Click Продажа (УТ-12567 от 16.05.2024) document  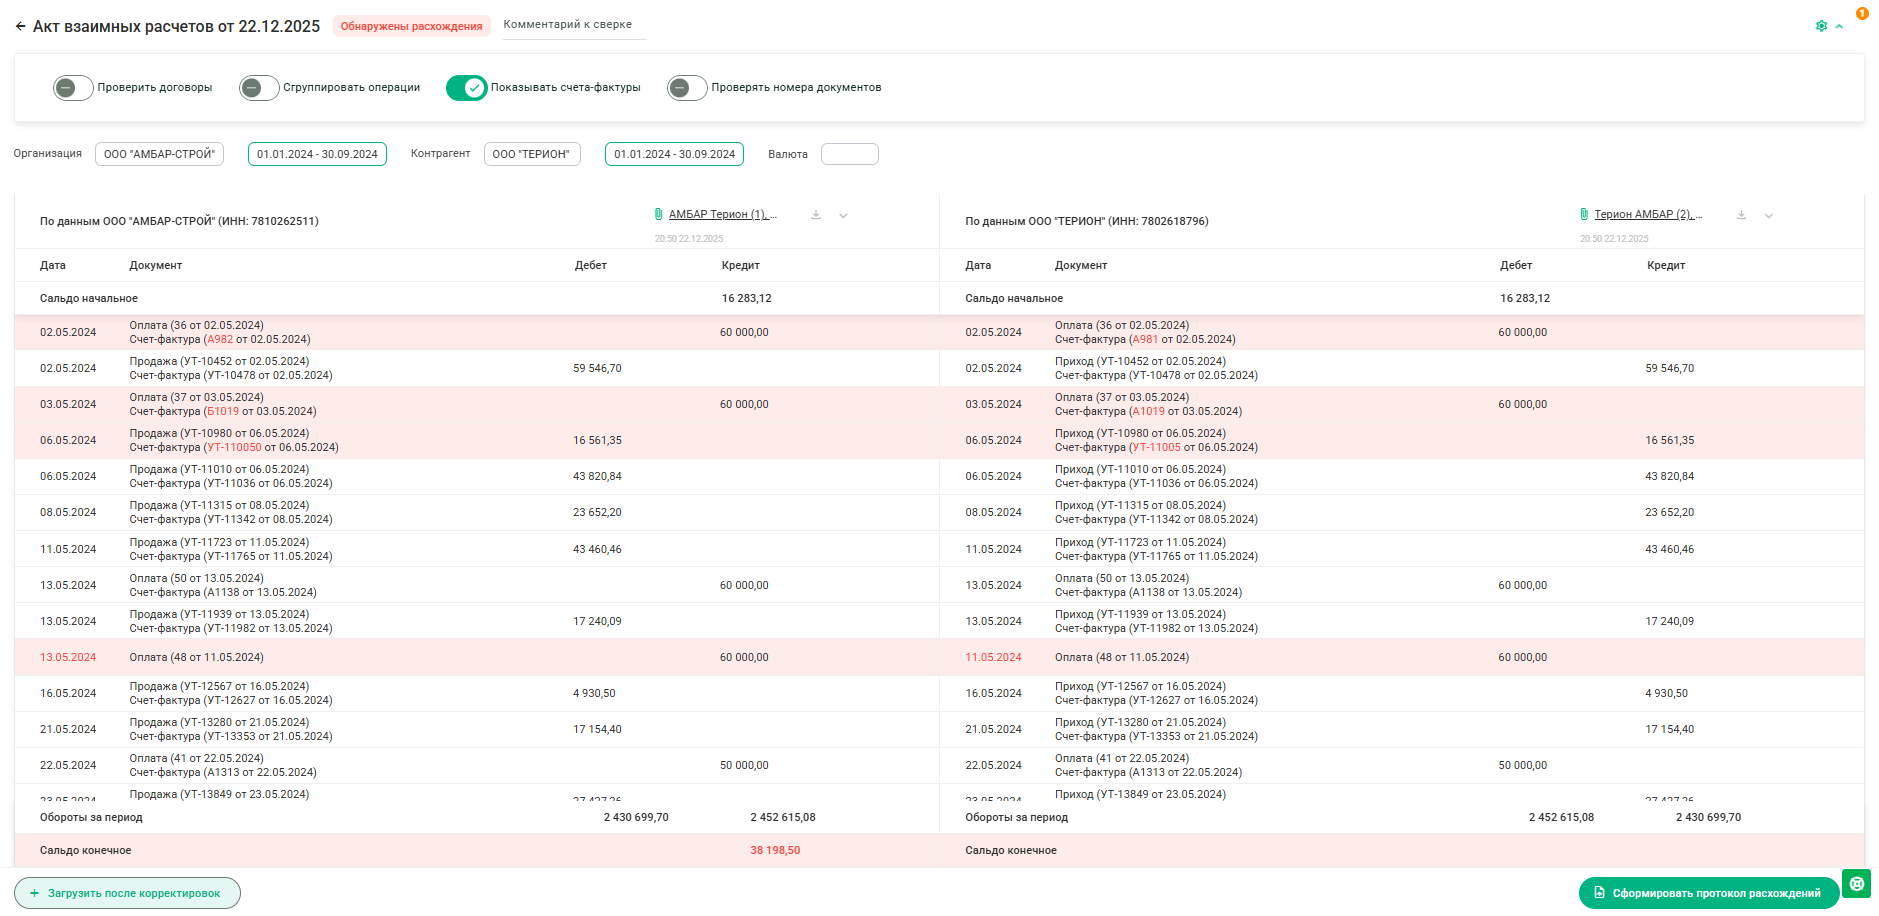click(219, 687)
